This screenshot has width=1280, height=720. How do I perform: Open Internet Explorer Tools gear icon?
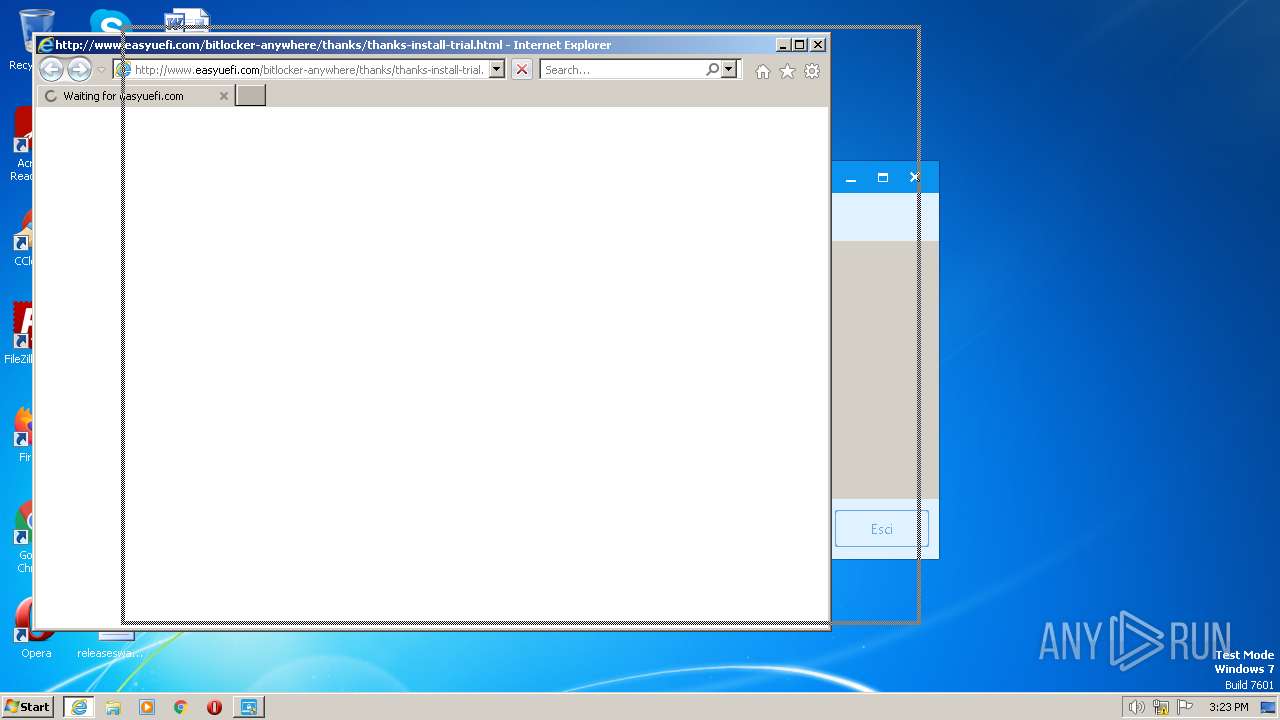coord(812,71)
